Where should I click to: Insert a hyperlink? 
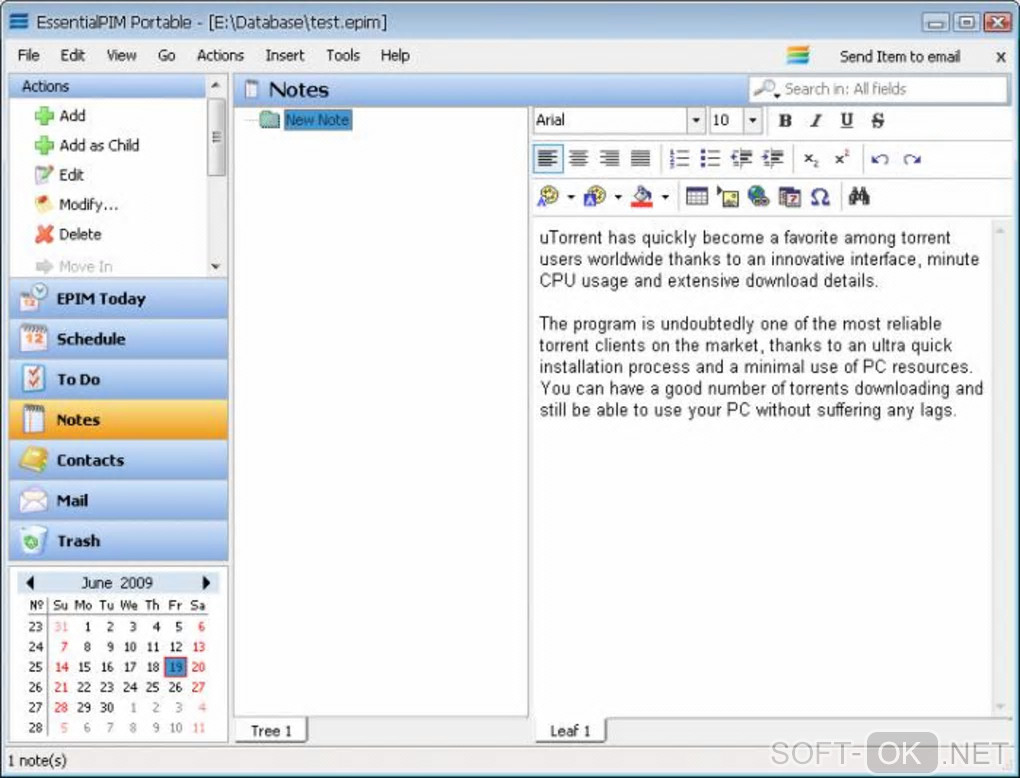(x=758, y=196)
